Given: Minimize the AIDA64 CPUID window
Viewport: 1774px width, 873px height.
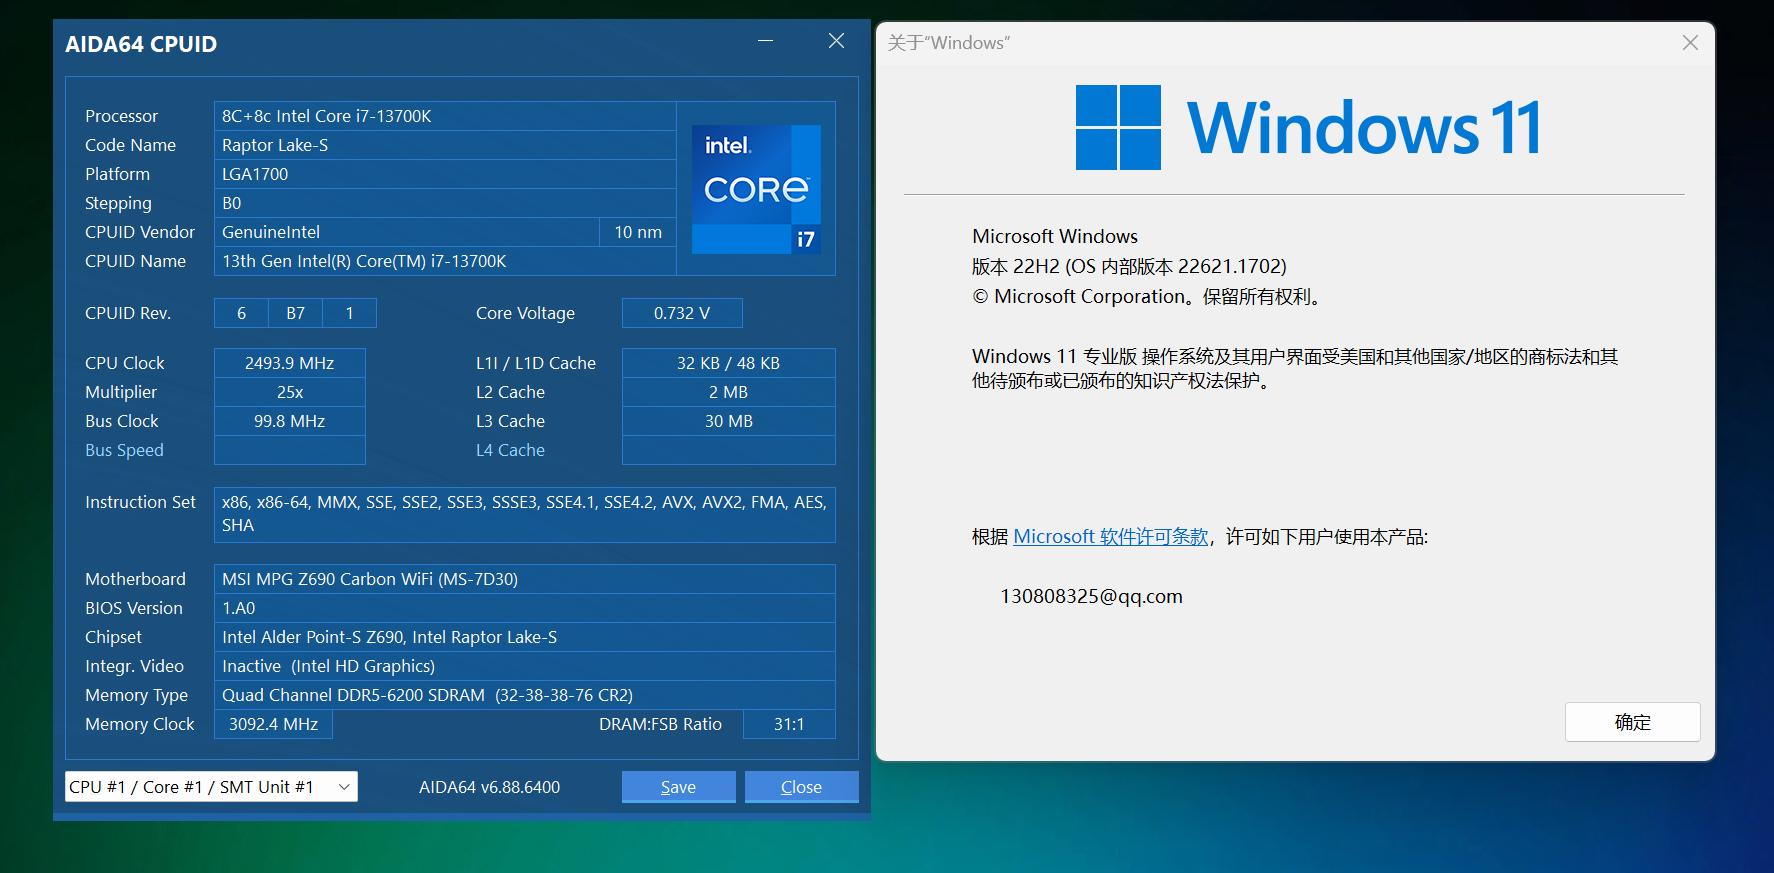Looking at the screenshot, I should 766,41.
